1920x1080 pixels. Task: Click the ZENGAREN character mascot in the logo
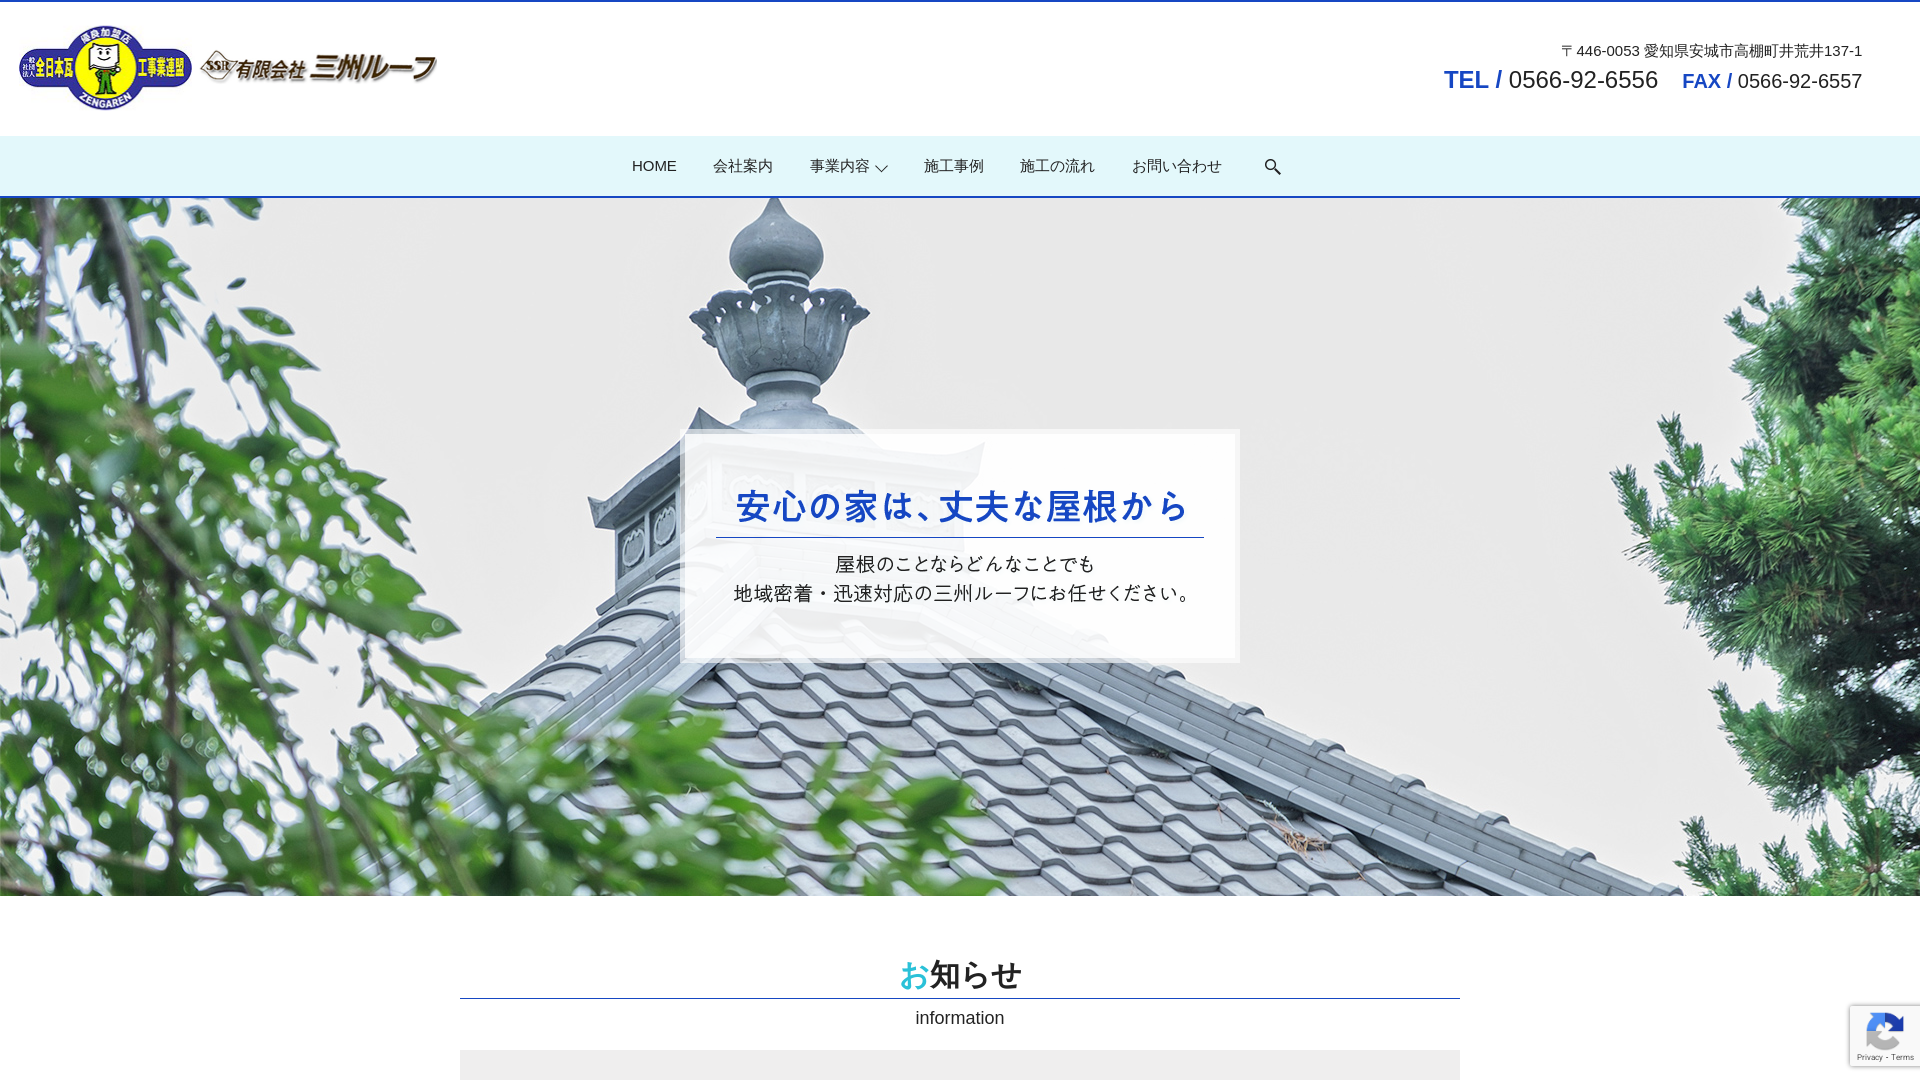tap(103, 67)
